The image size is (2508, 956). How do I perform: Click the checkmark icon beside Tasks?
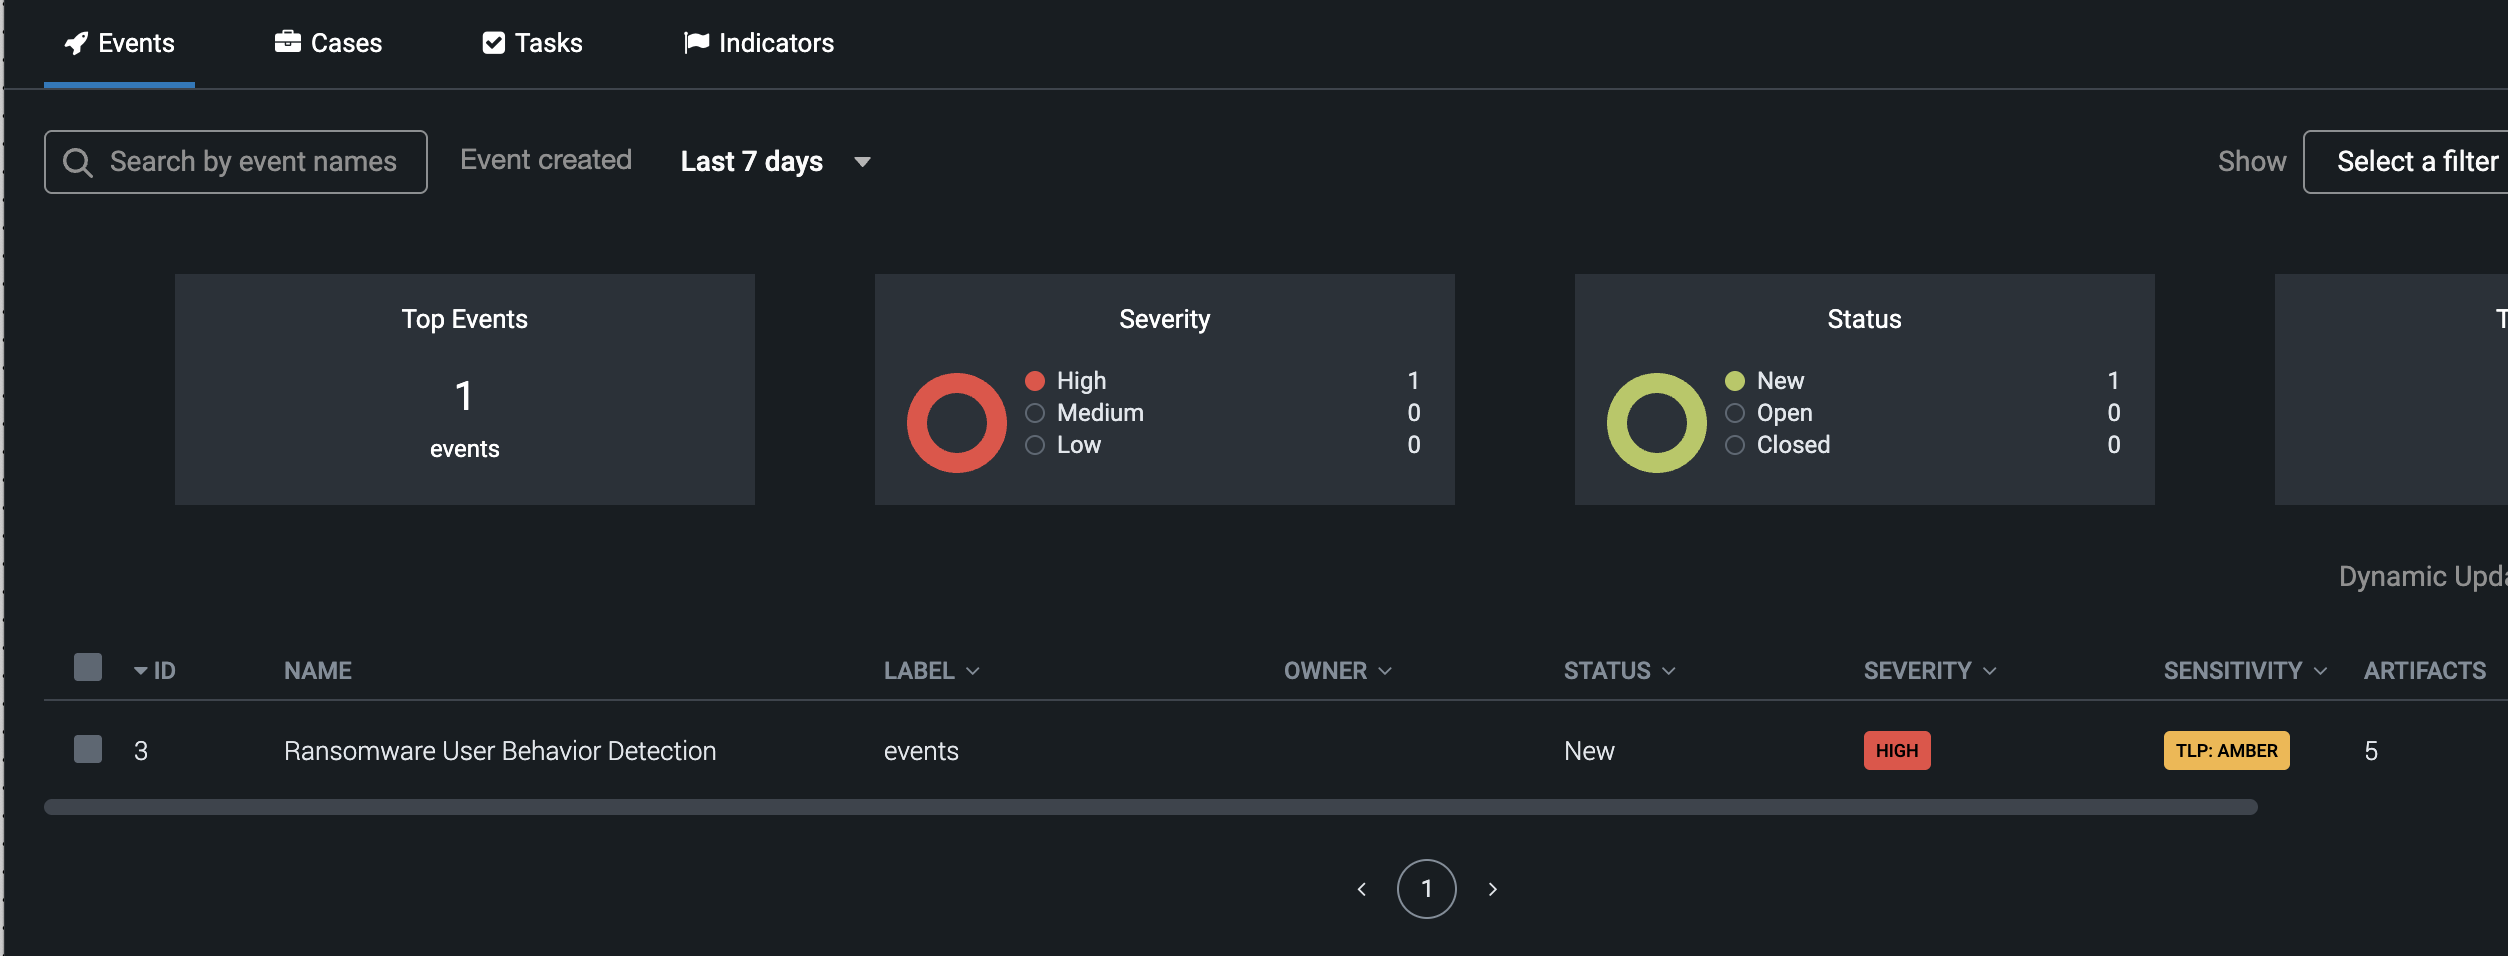tap(493, 43)
